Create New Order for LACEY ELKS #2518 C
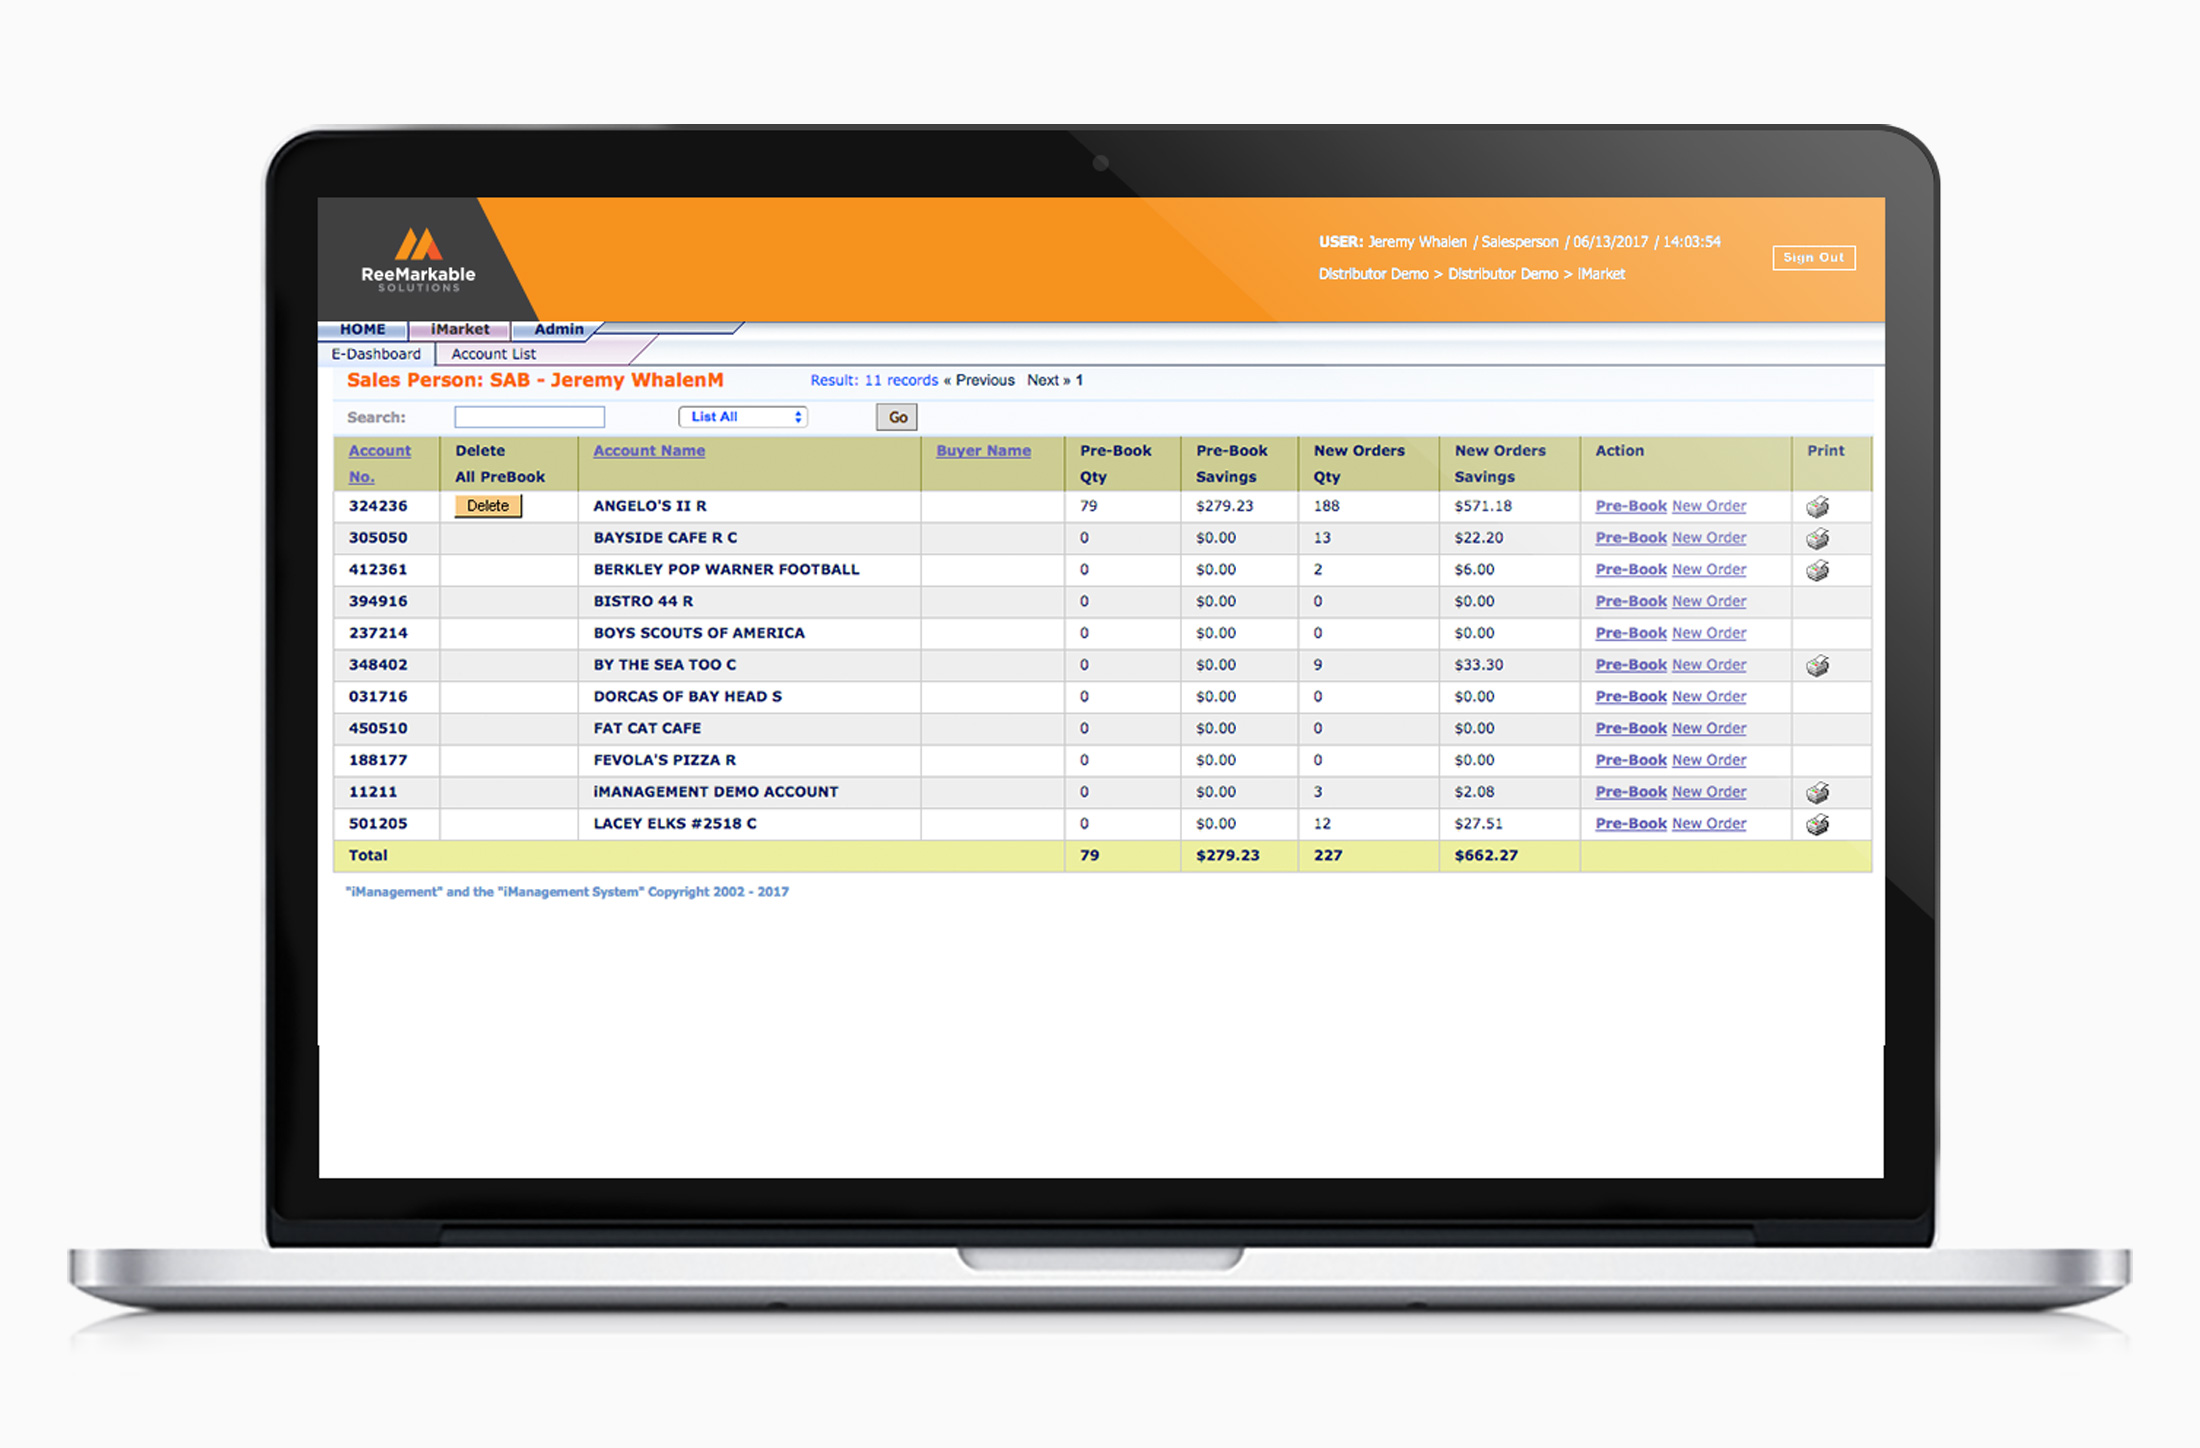This screenshot has width=2200, height=1448. [x=1709, y=824]
